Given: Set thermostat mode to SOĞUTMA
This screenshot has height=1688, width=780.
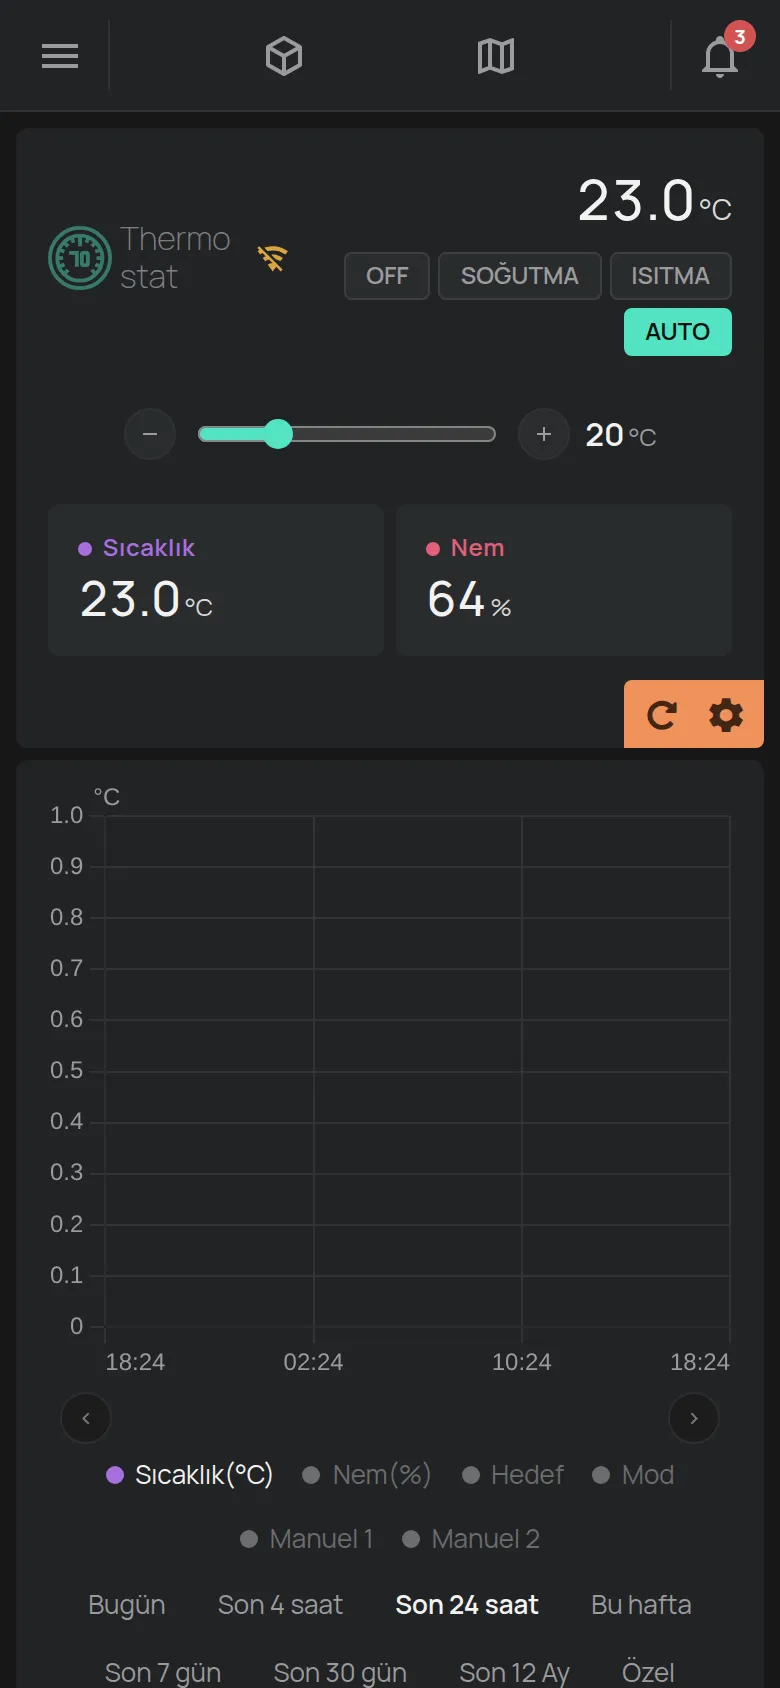Looking at the screenshot, I should click(520, 276).
